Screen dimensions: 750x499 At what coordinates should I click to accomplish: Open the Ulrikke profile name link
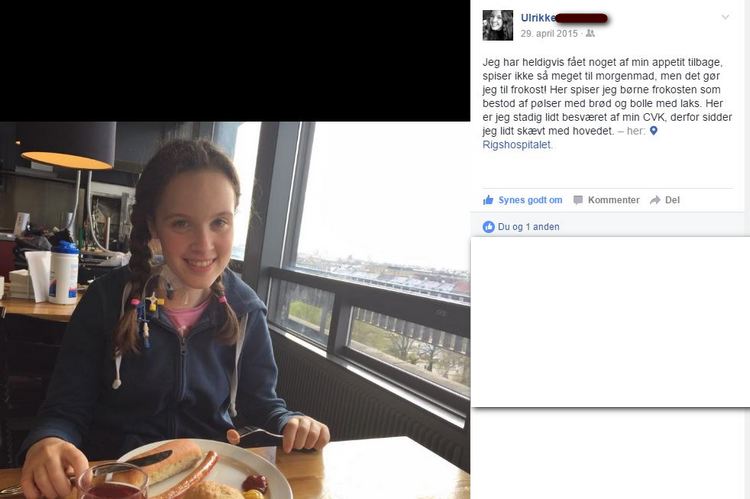pos(538,18)
